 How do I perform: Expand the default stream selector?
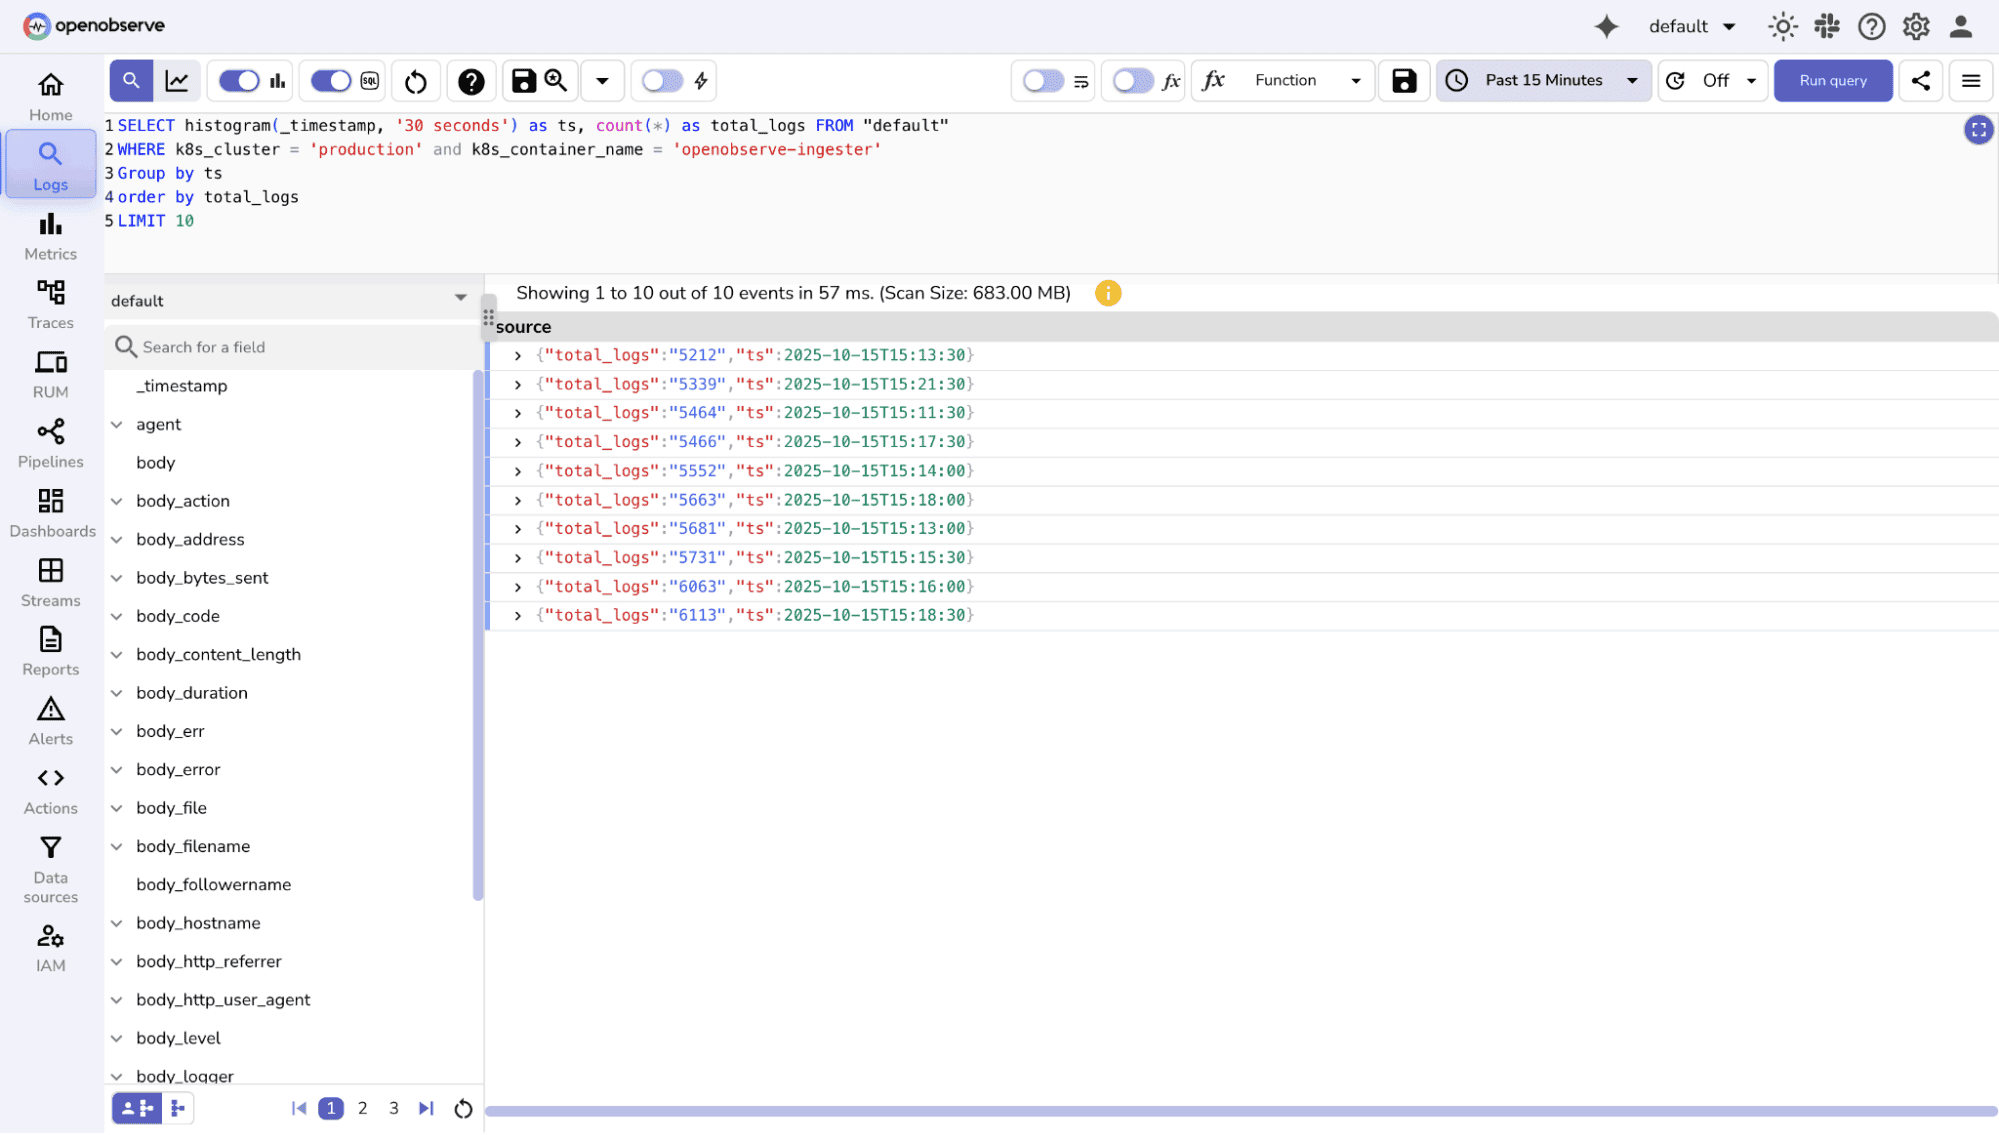[460, 297]
